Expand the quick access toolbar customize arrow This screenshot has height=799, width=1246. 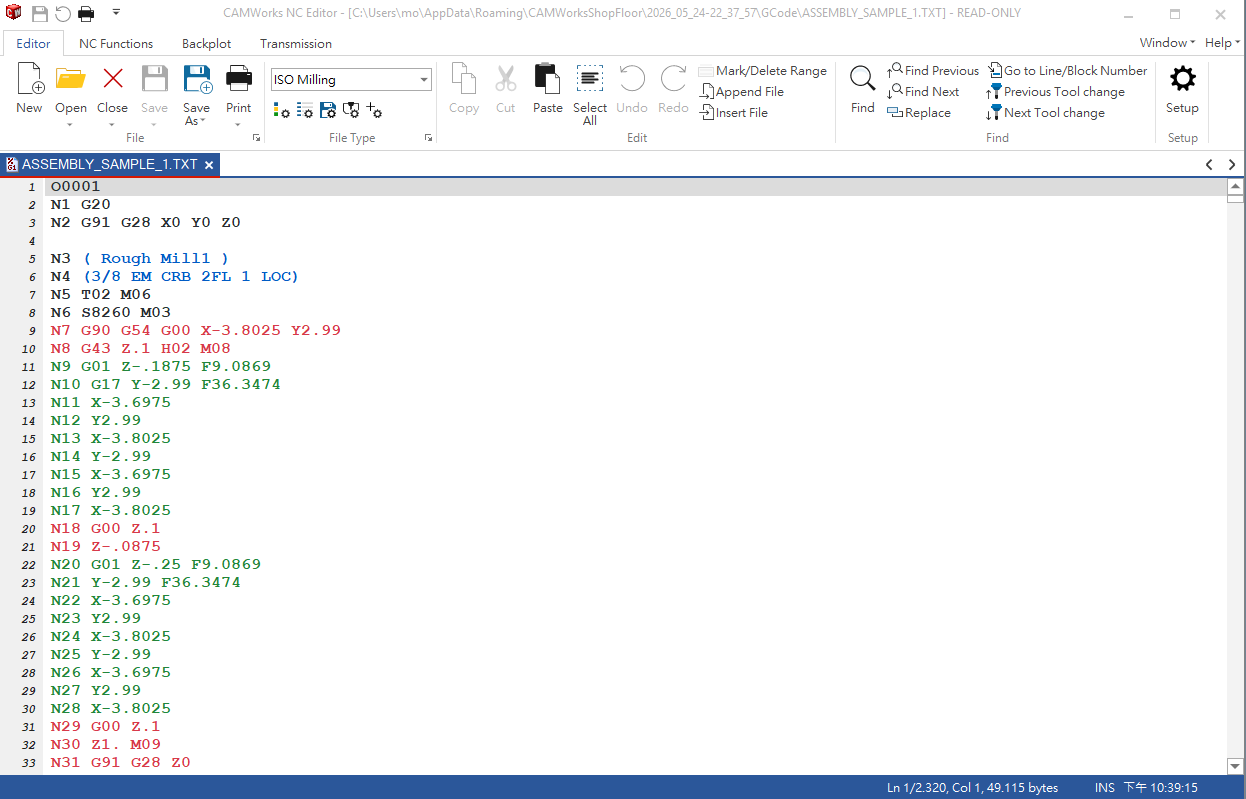click(116, 13)
